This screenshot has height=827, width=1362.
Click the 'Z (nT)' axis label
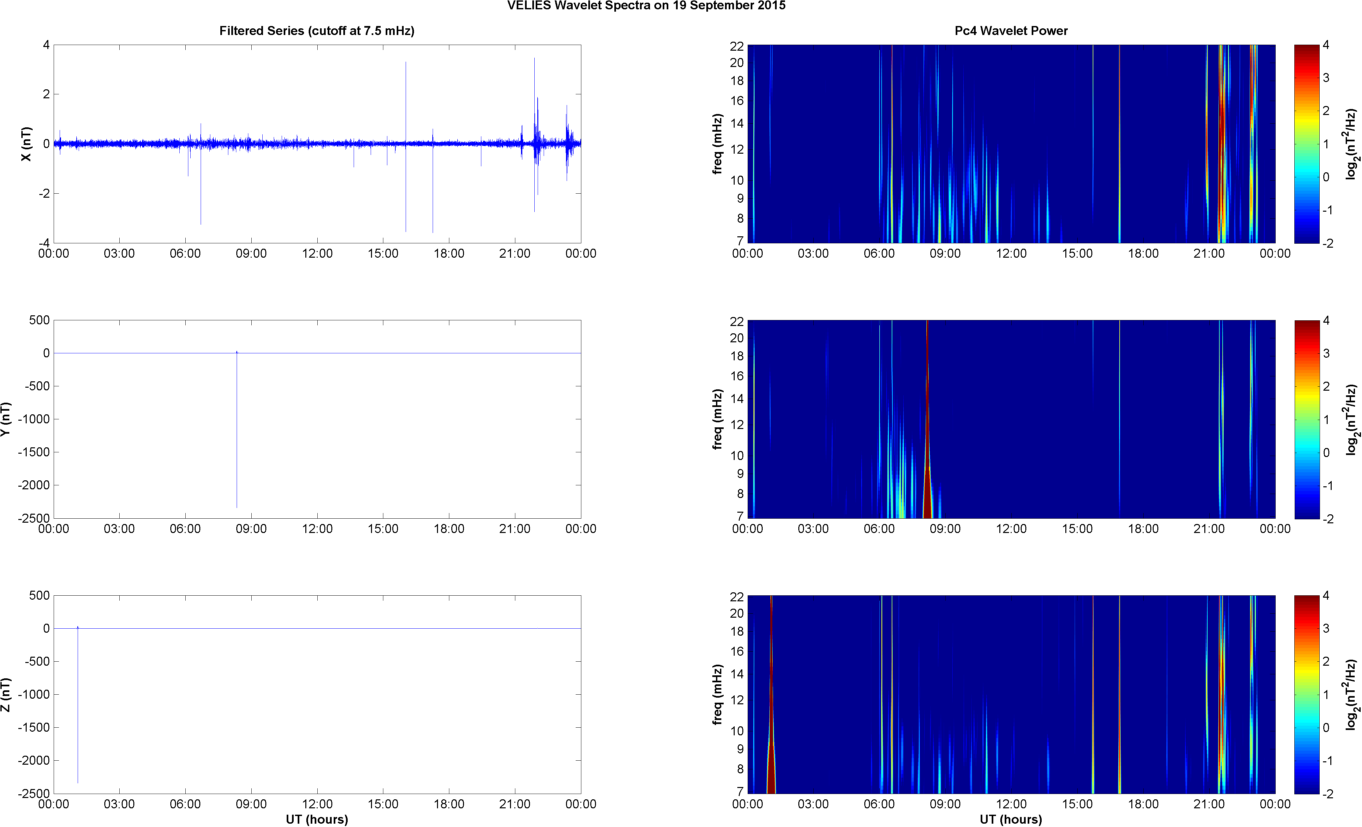[10, 694]
